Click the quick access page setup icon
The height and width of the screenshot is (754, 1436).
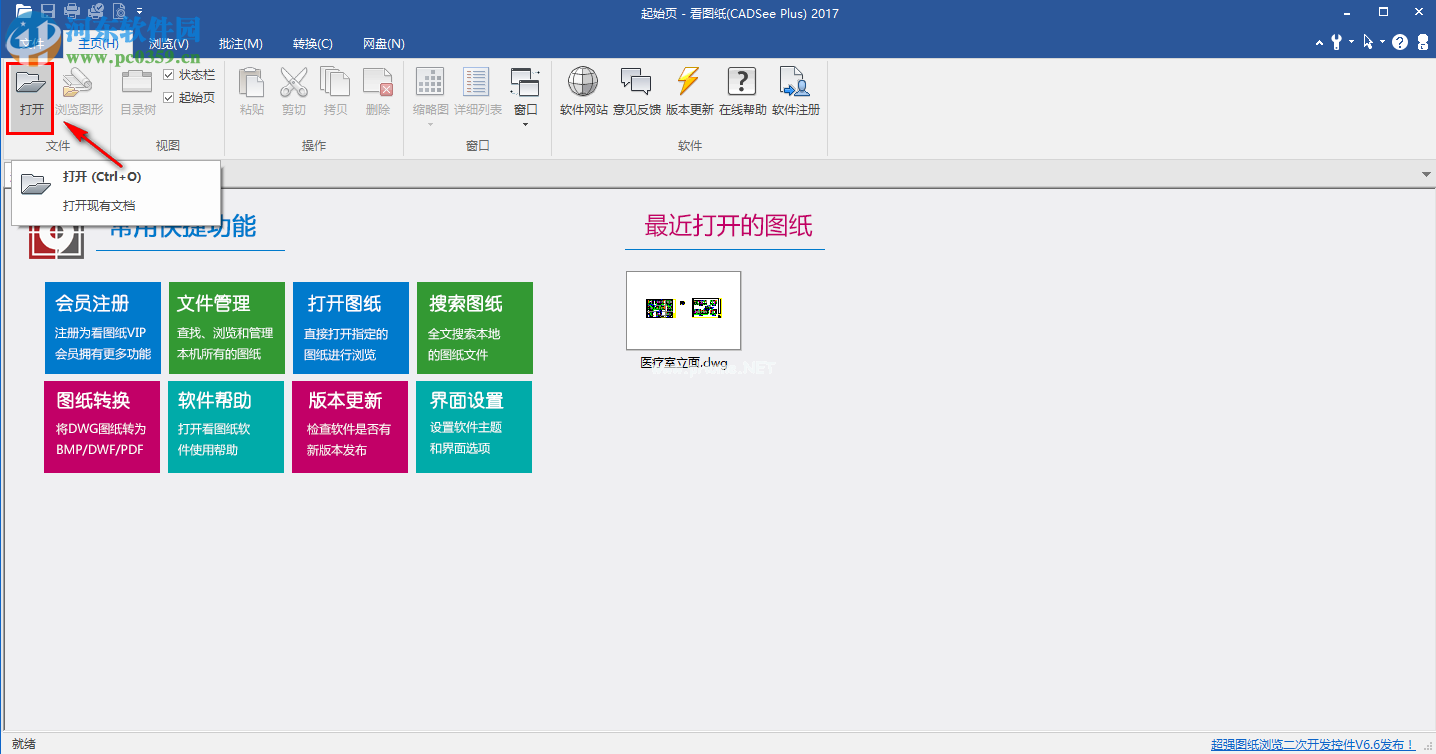(119, 12)
